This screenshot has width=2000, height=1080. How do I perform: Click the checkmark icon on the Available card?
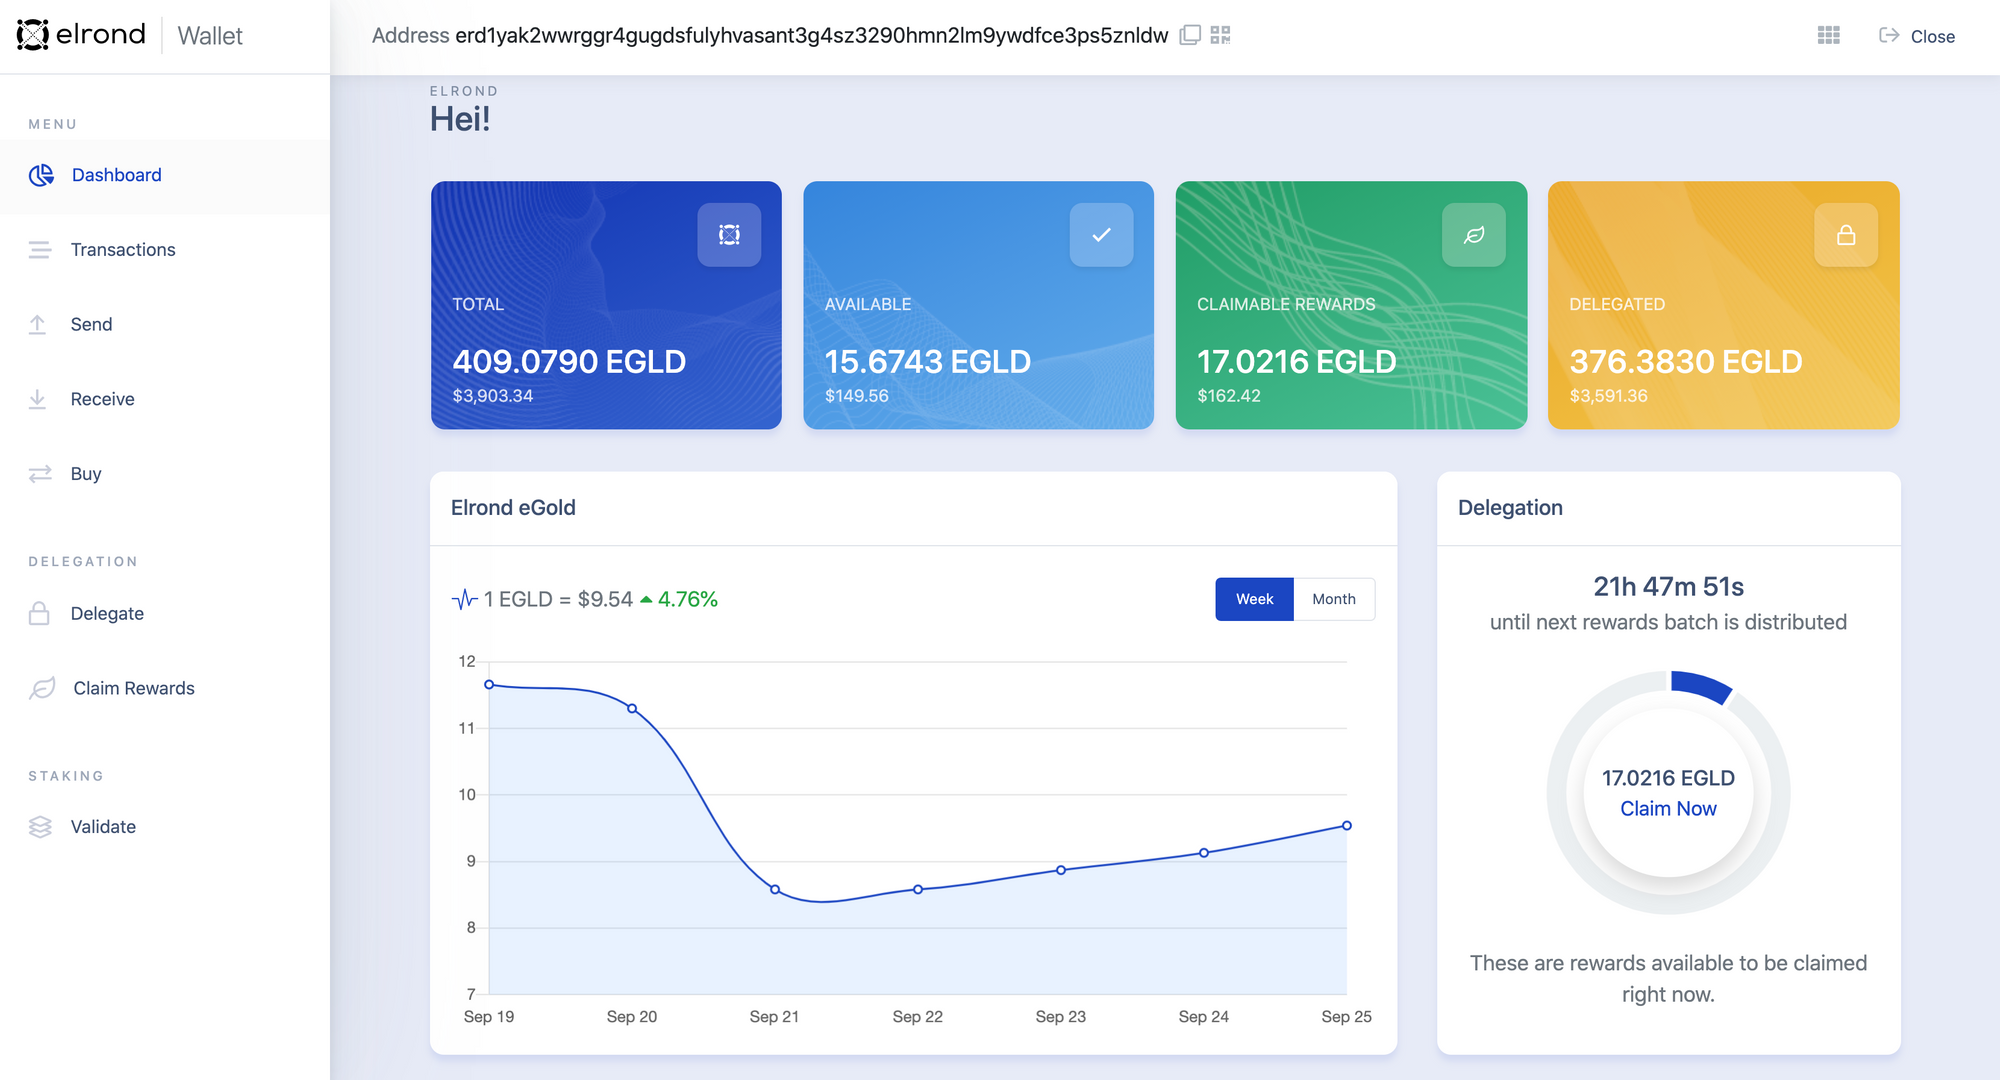tap(1101, 235)
